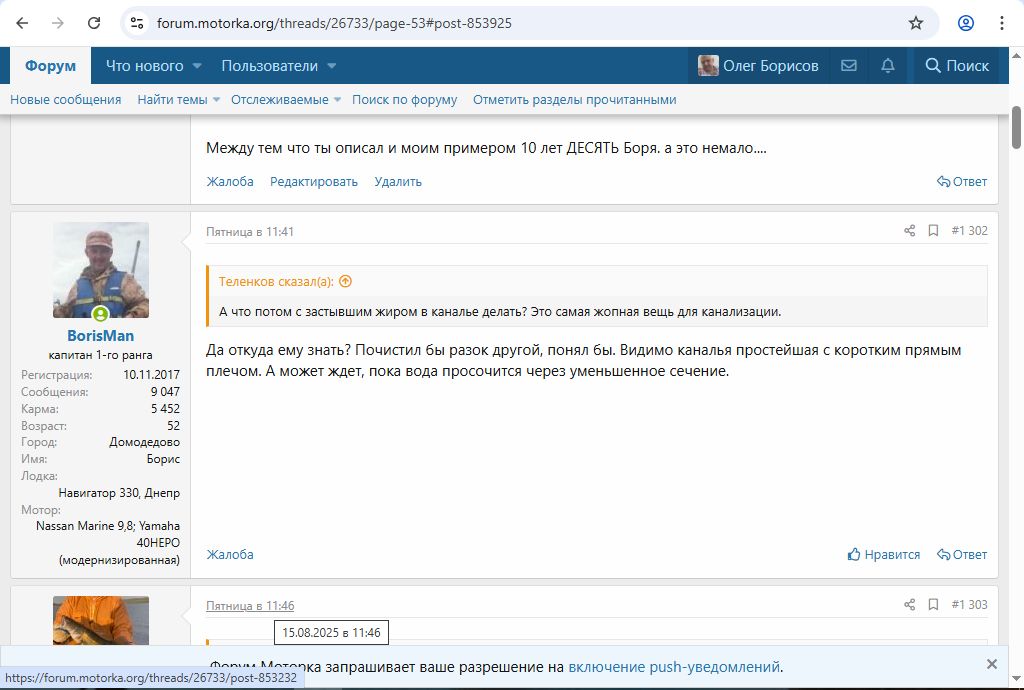Reload the page in browser
Image resolution: width=1024 pixels, height=690 pixels.
pyautogui.click(x=94, y=23)
